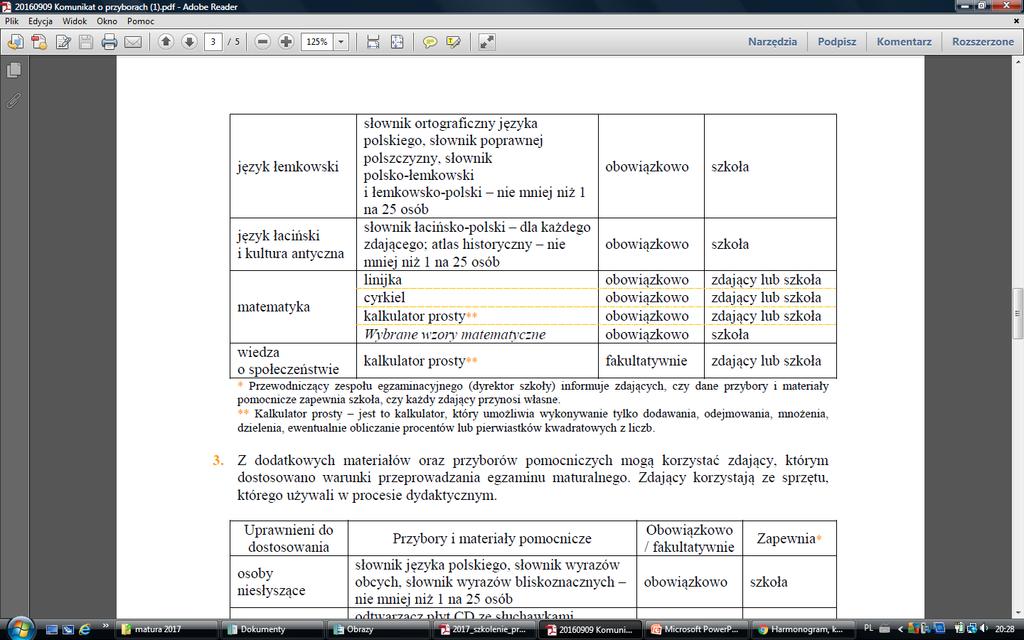Send file by email envelope icon

(x=133, y=42)
